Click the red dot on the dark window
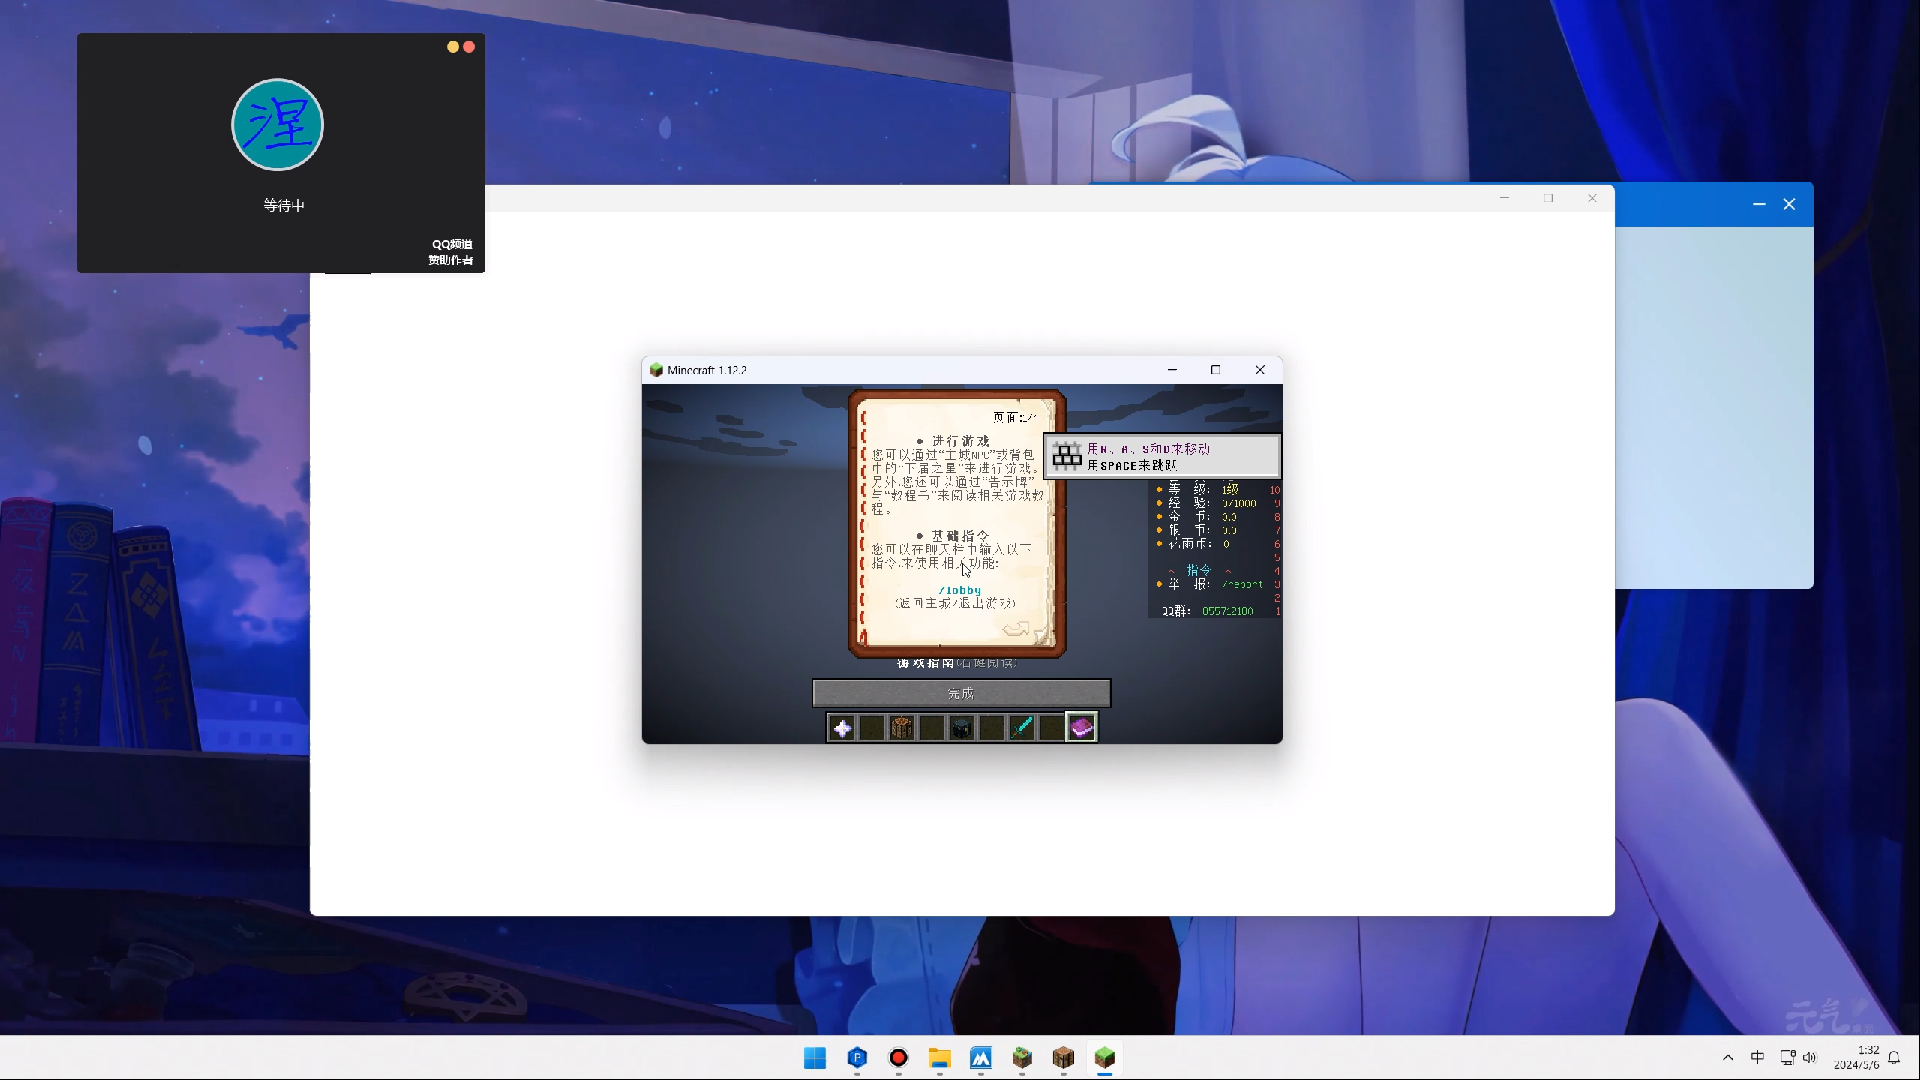This screenshot has height=1080, width=1920. 469,47
